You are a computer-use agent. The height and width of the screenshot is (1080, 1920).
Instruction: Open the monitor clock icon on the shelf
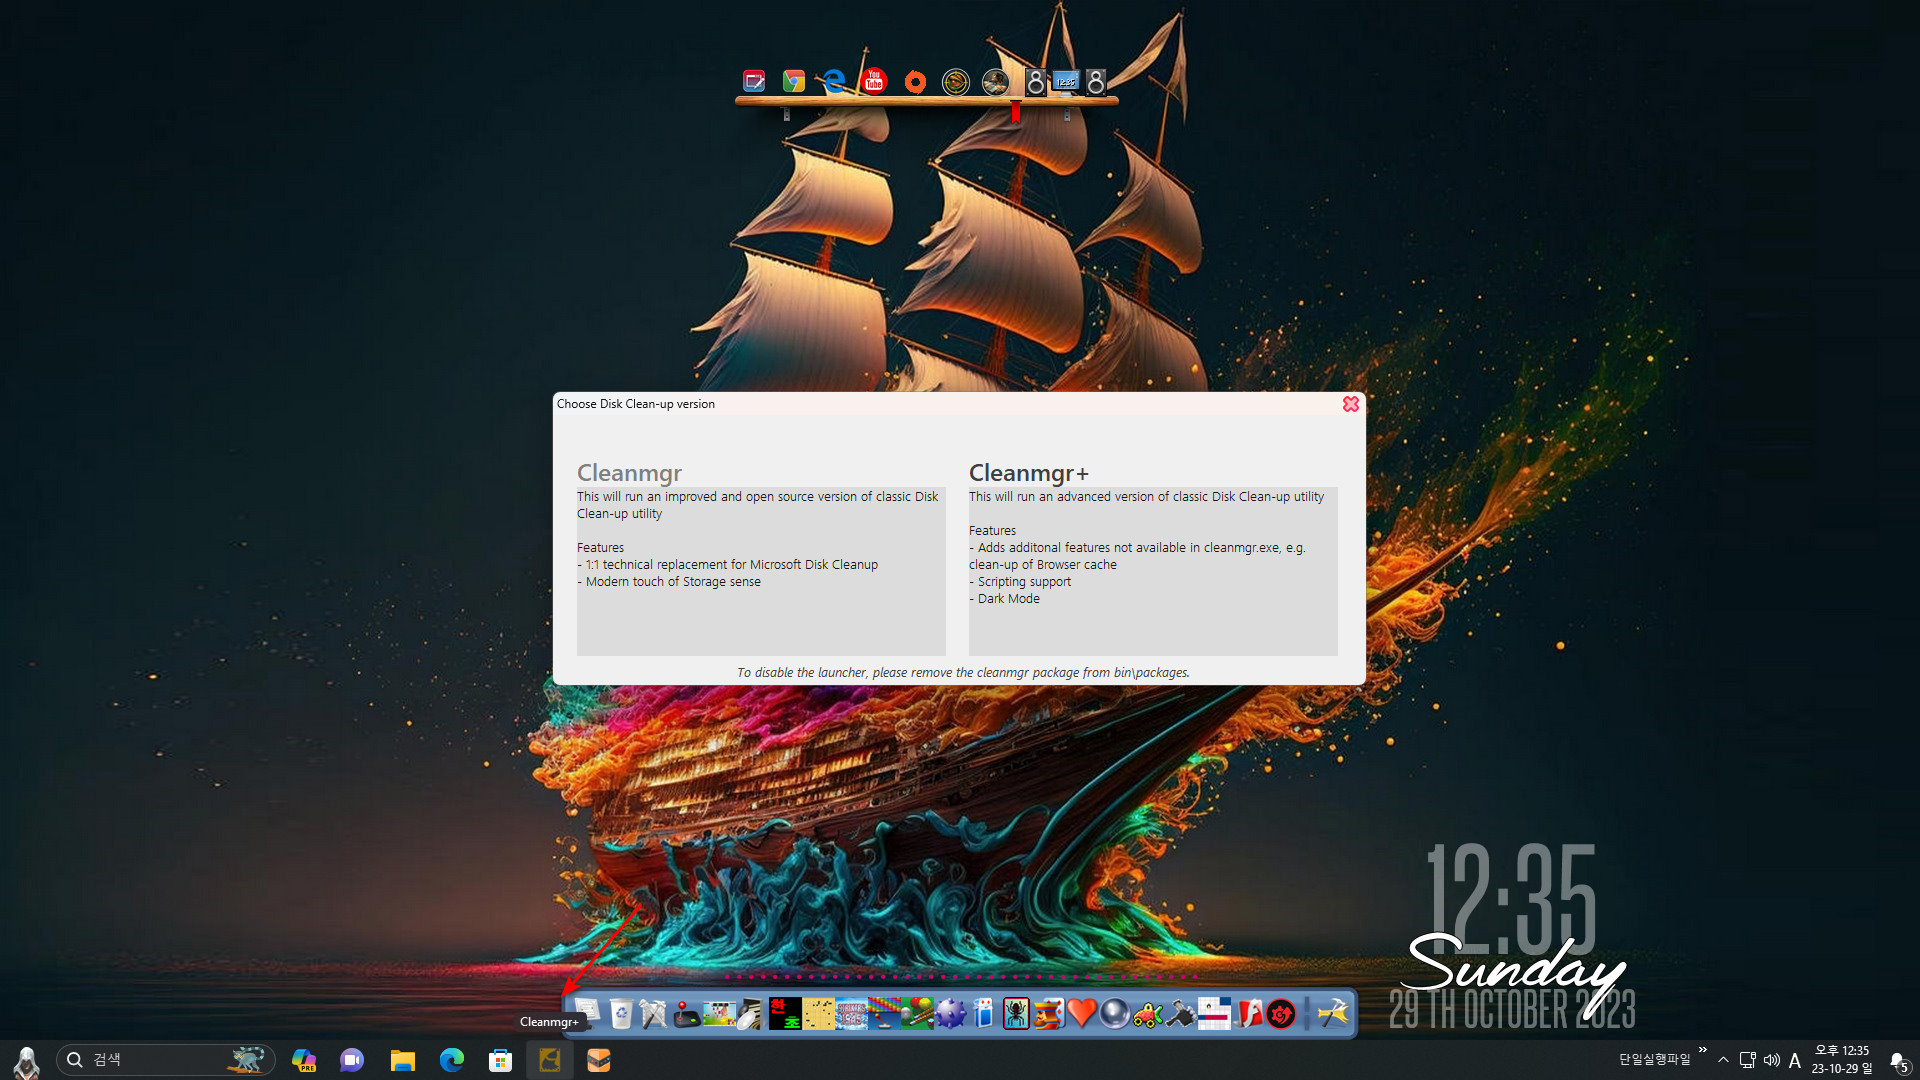1066,82
